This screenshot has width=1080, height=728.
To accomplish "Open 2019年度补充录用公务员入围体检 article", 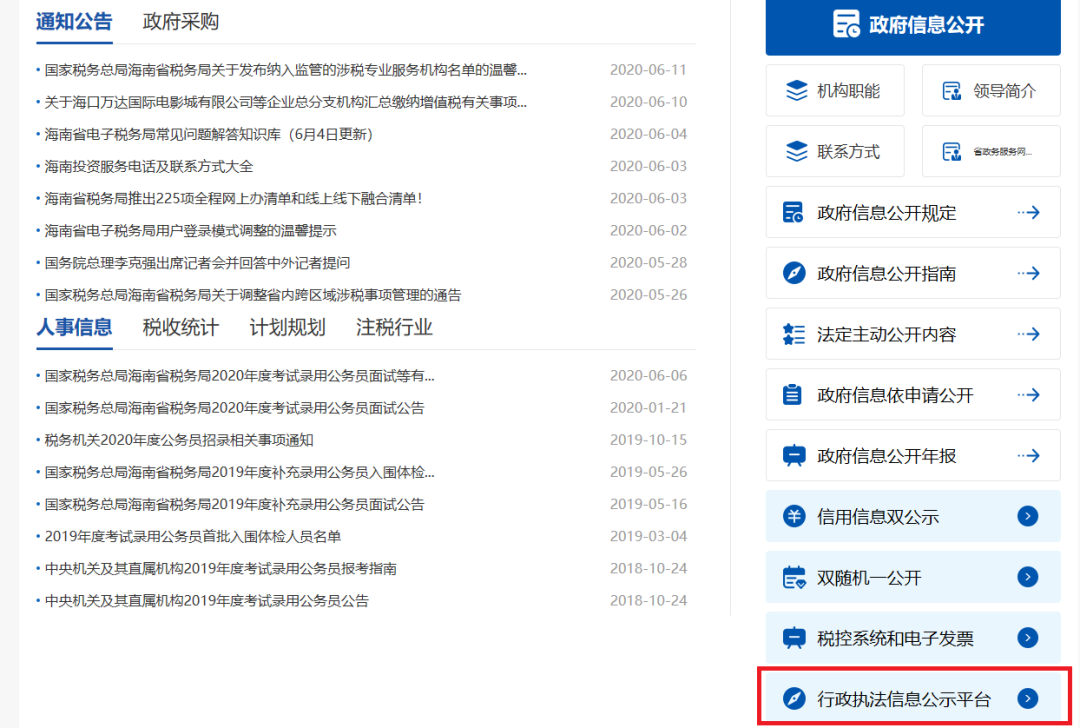I will point(240,472).
